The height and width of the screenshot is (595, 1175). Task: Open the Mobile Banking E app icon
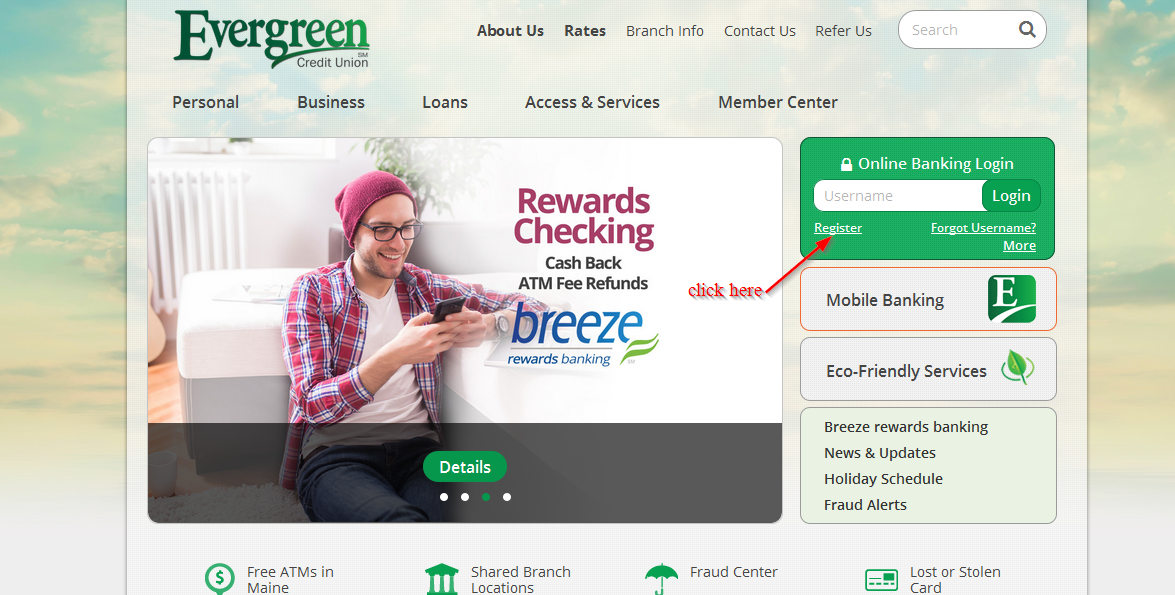(x=1012, y=299)
